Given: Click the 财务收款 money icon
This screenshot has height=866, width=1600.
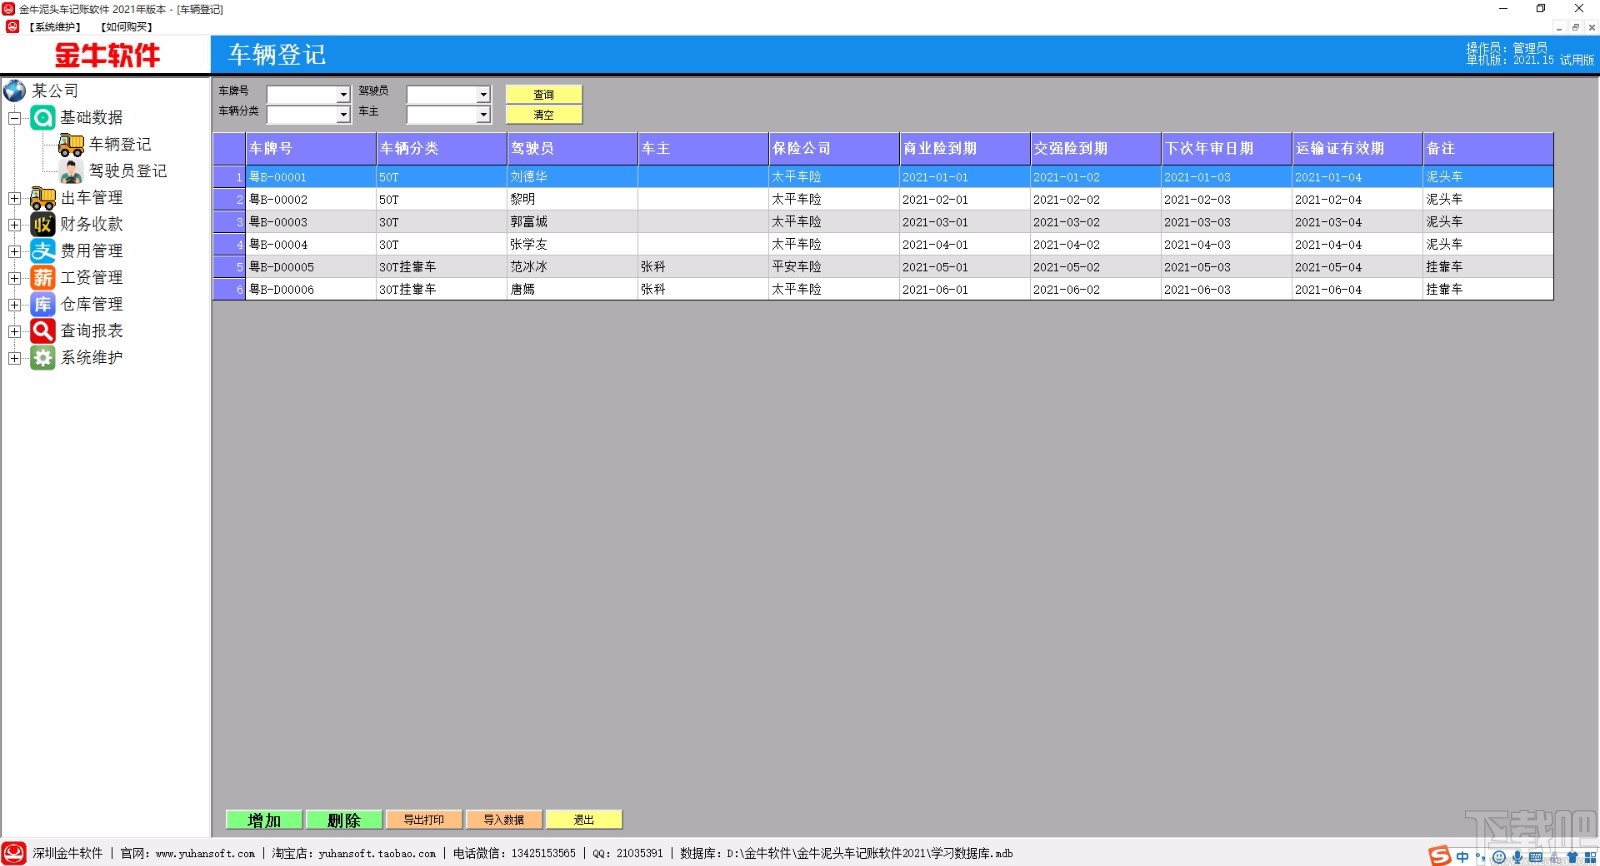Looking at the screenshot, I should point(43,224).
